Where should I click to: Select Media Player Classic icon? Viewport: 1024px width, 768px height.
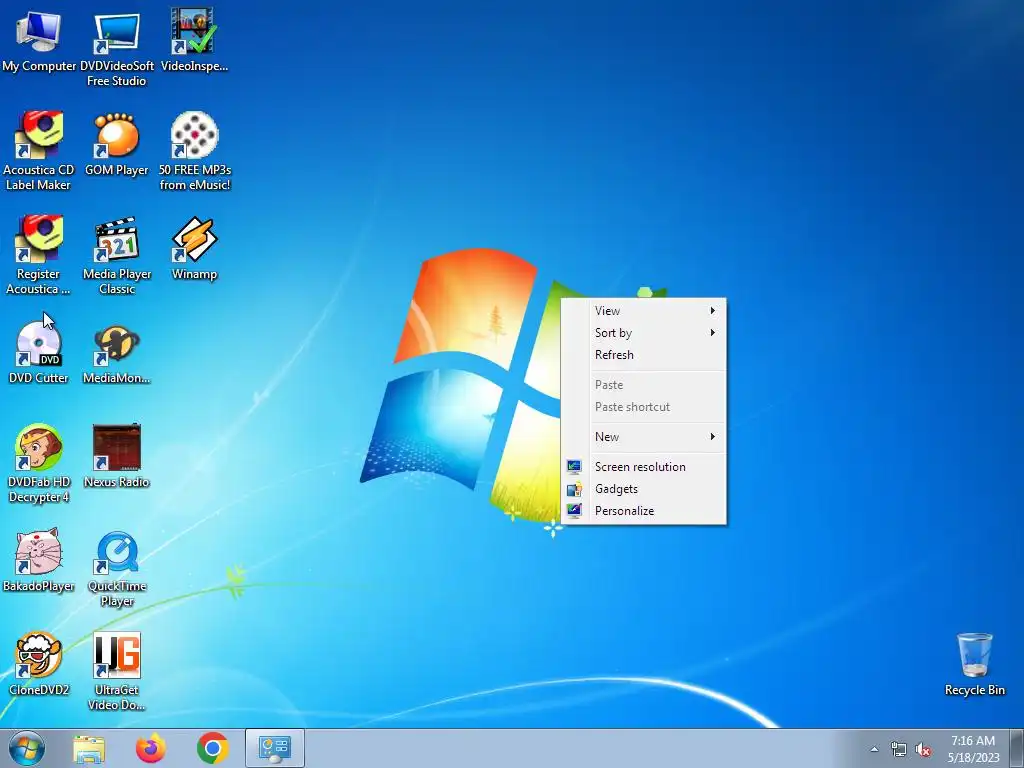point(117,255)
